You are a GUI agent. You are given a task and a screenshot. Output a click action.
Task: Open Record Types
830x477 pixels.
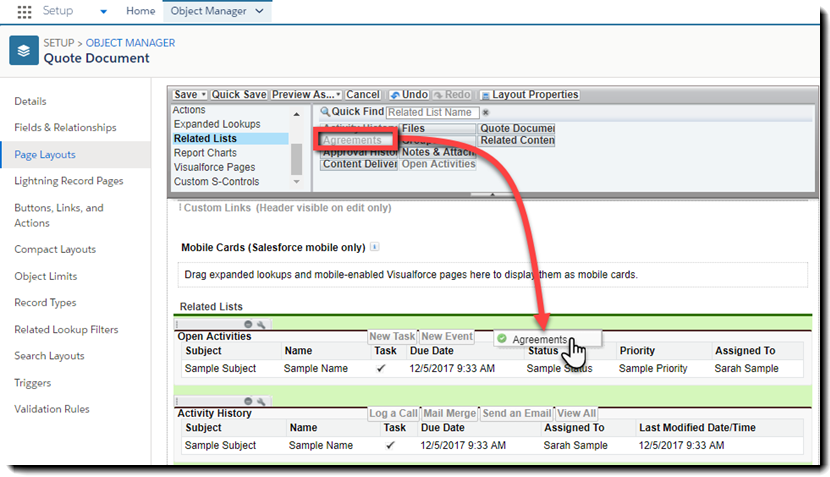45,303
